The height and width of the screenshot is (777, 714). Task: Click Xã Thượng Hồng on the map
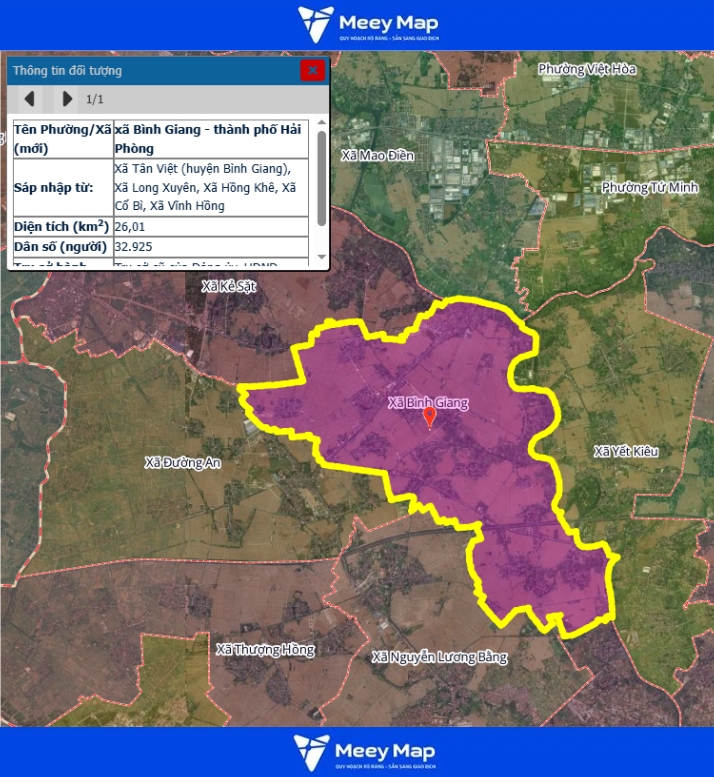point(265,649)
